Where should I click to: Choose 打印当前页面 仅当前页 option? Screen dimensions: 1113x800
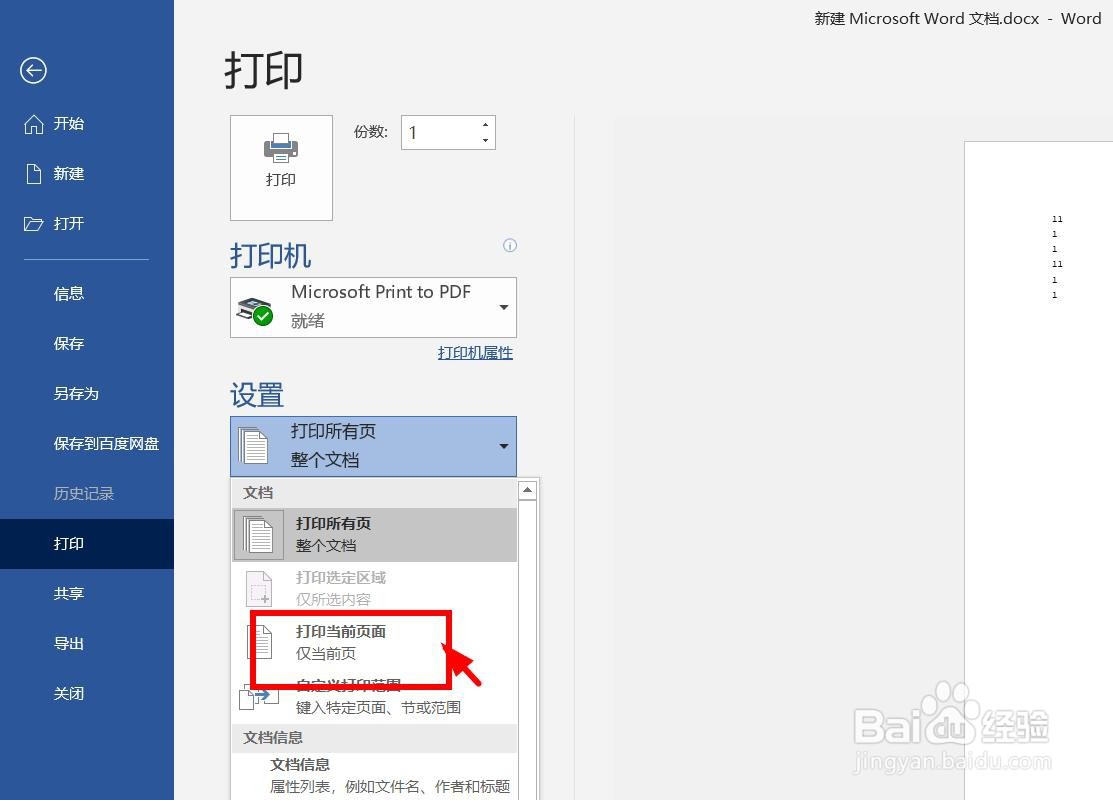[375, 642]
